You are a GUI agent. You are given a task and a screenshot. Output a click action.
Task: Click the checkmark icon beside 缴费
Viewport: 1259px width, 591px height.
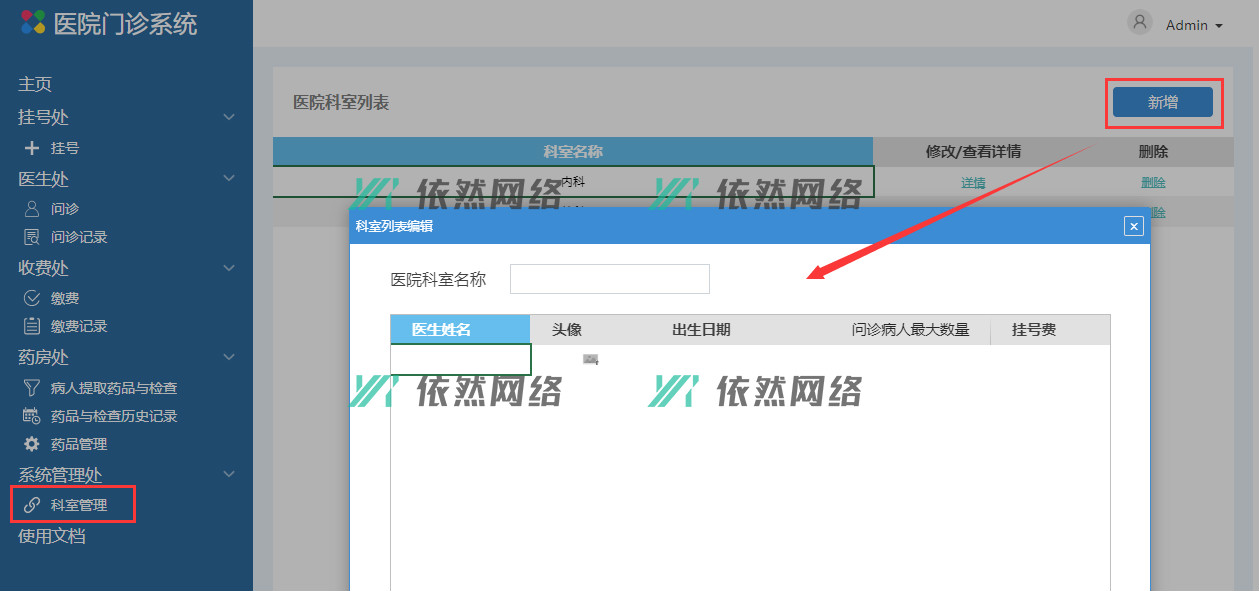click(x=32, y=298)
